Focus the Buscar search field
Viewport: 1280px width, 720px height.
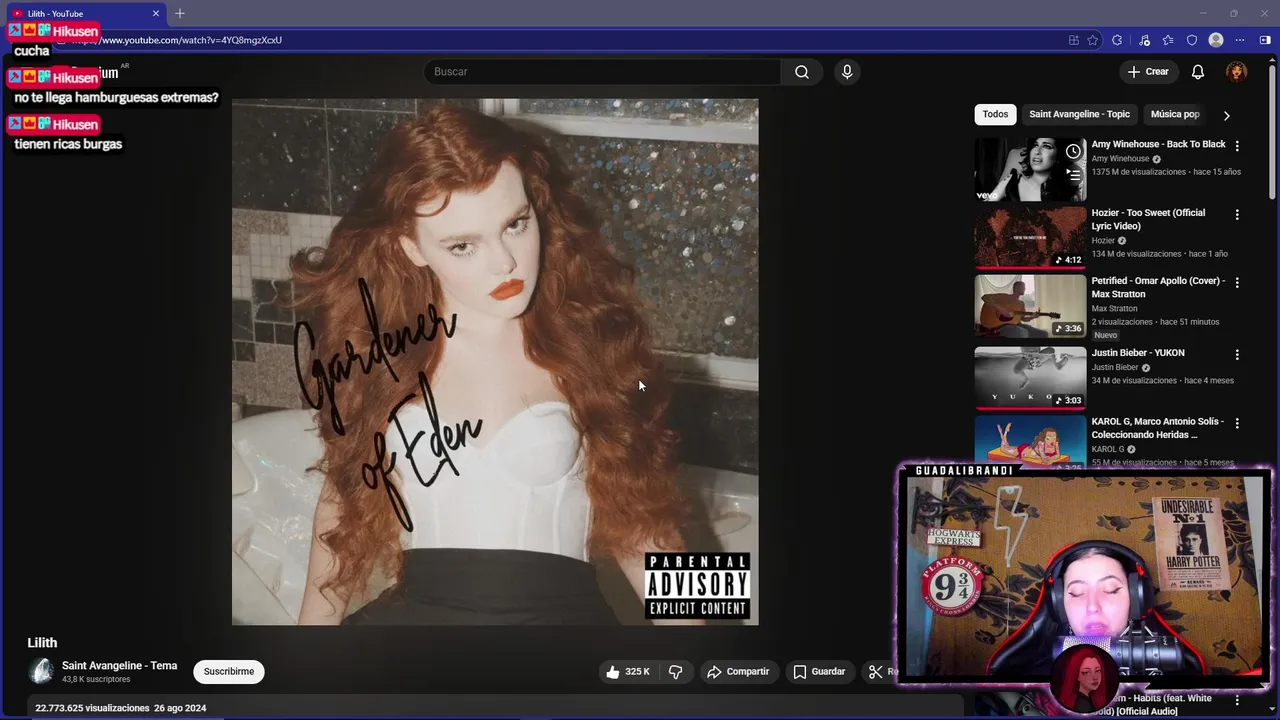[x=603, y=72]
